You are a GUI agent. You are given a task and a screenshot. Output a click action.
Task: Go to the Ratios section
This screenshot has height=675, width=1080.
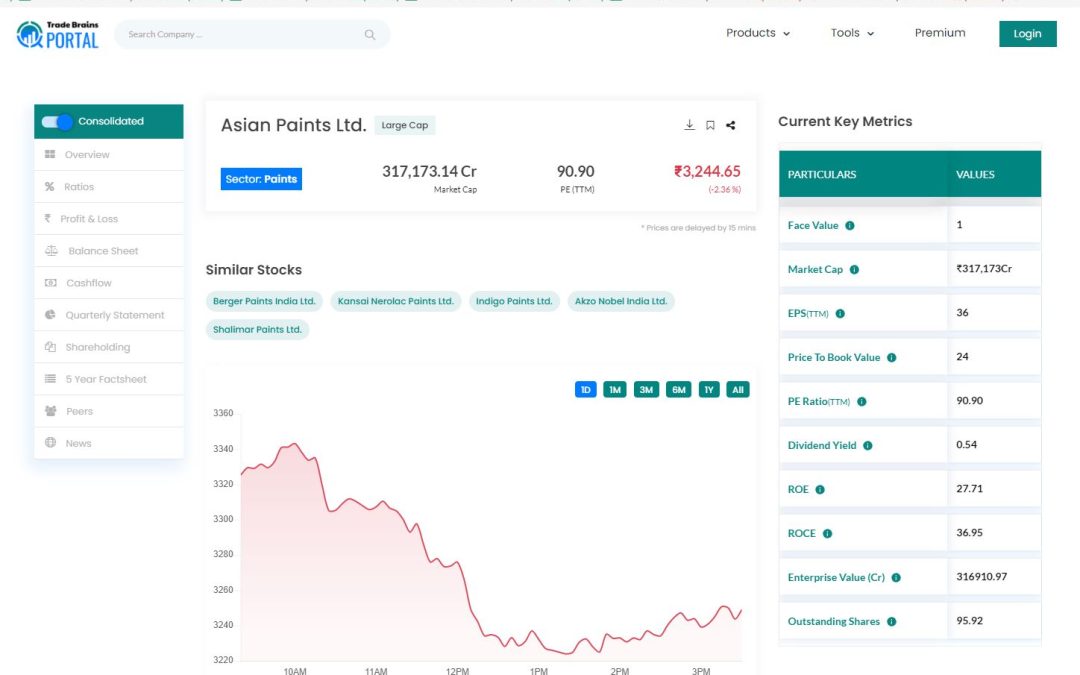(109, 187)
